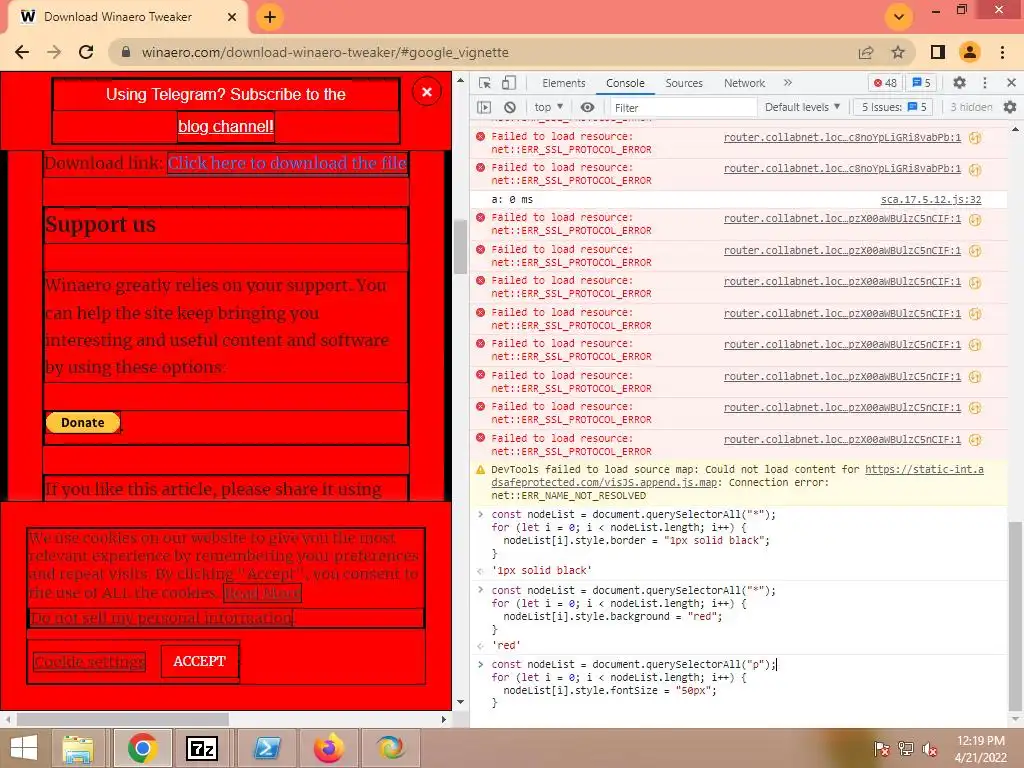This screenshot has width=1024, height=768.
Task: Open PowerShell from the taskbar
Action: 267,748
